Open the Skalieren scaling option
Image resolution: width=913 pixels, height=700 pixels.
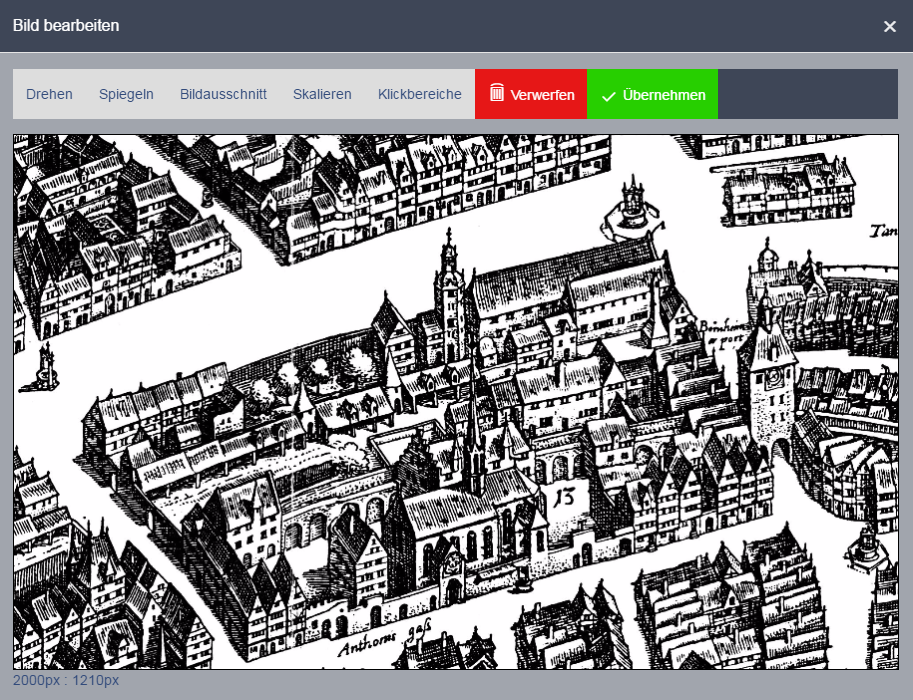coord(322,94)
